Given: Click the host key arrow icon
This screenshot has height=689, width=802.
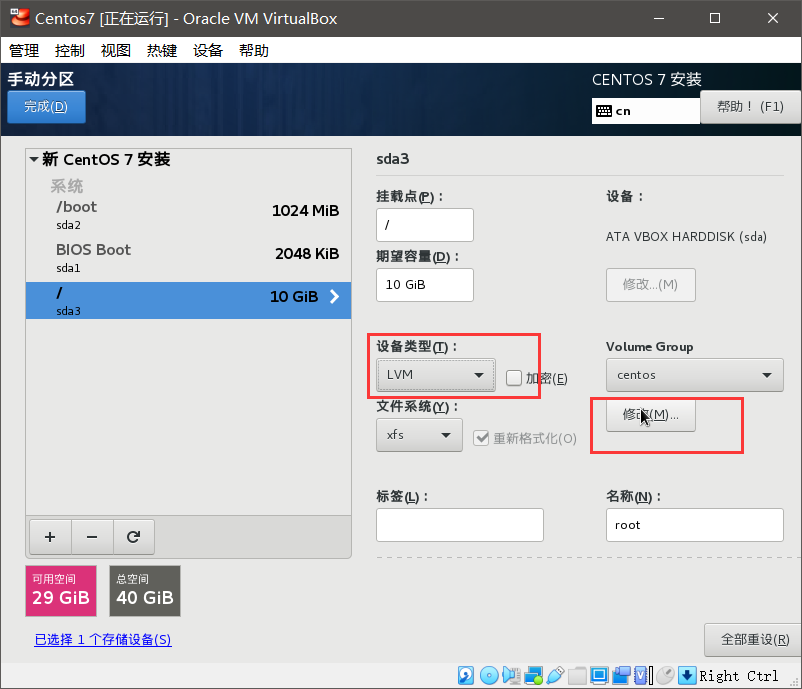Looking at the screenshot, I should (x=687, y=675).
